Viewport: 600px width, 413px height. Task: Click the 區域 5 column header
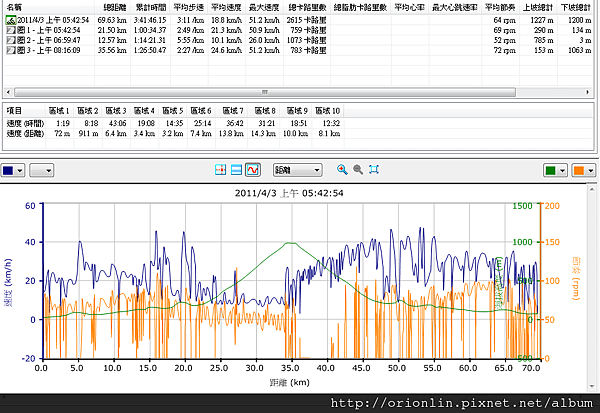(x=173, y=111)
